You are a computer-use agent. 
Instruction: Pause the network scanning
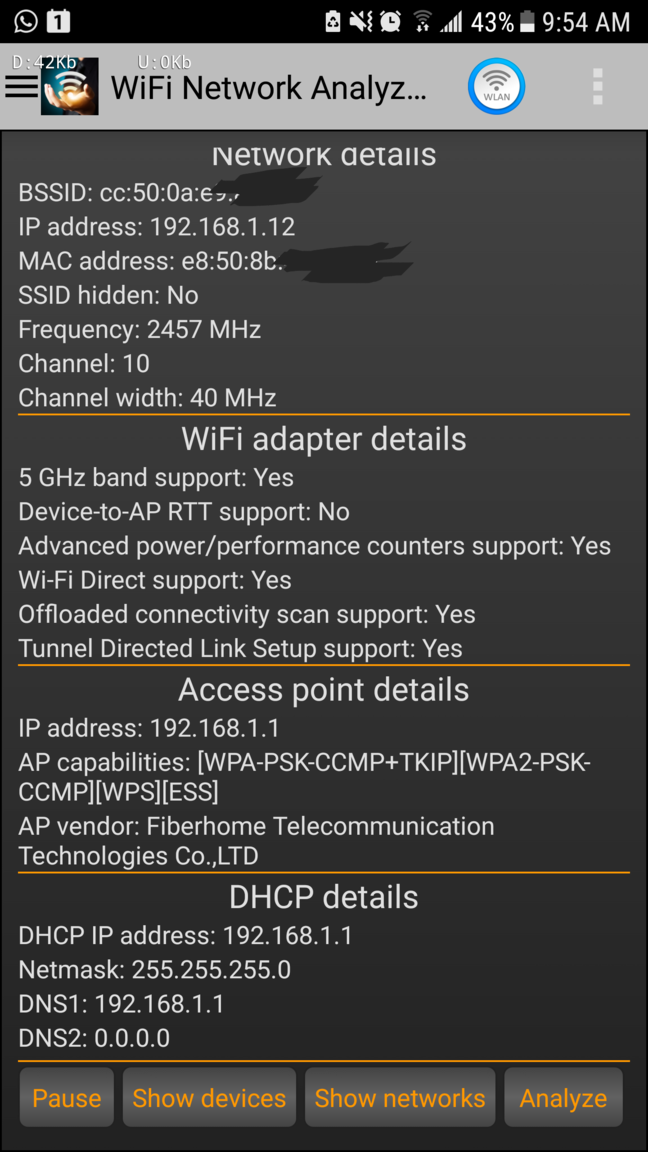pos(67,1098)
